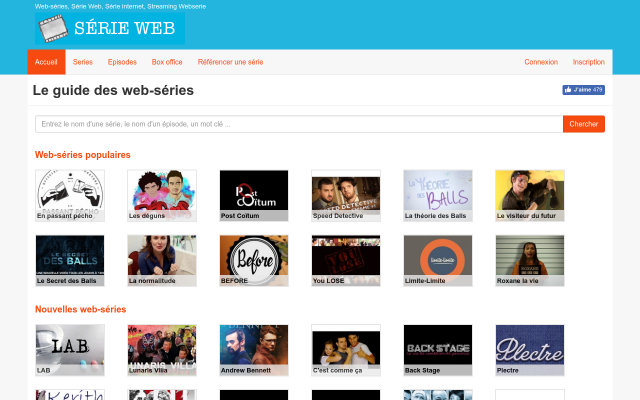640x400 pixels.
Task: Open the You LOSE series thumbnail
Action: click(346, 260)
